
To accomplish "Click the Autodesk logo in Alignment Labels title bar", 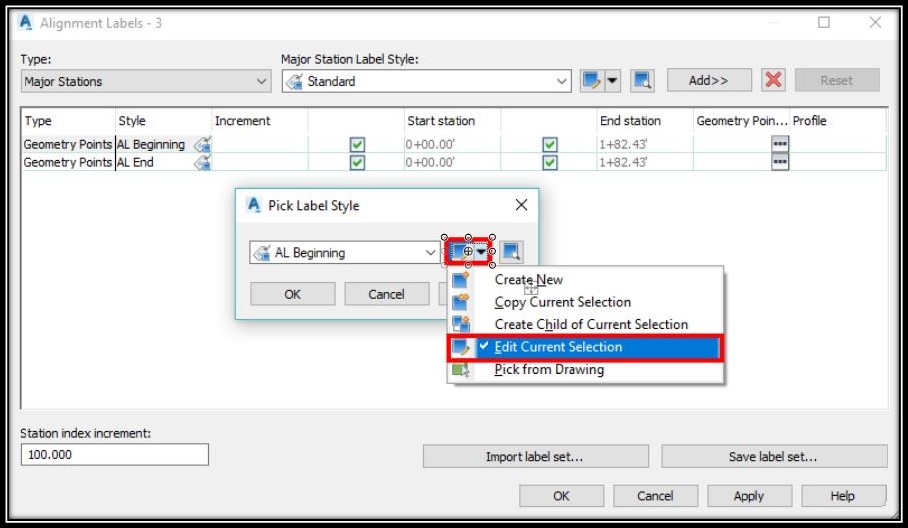I will [25, 23].
